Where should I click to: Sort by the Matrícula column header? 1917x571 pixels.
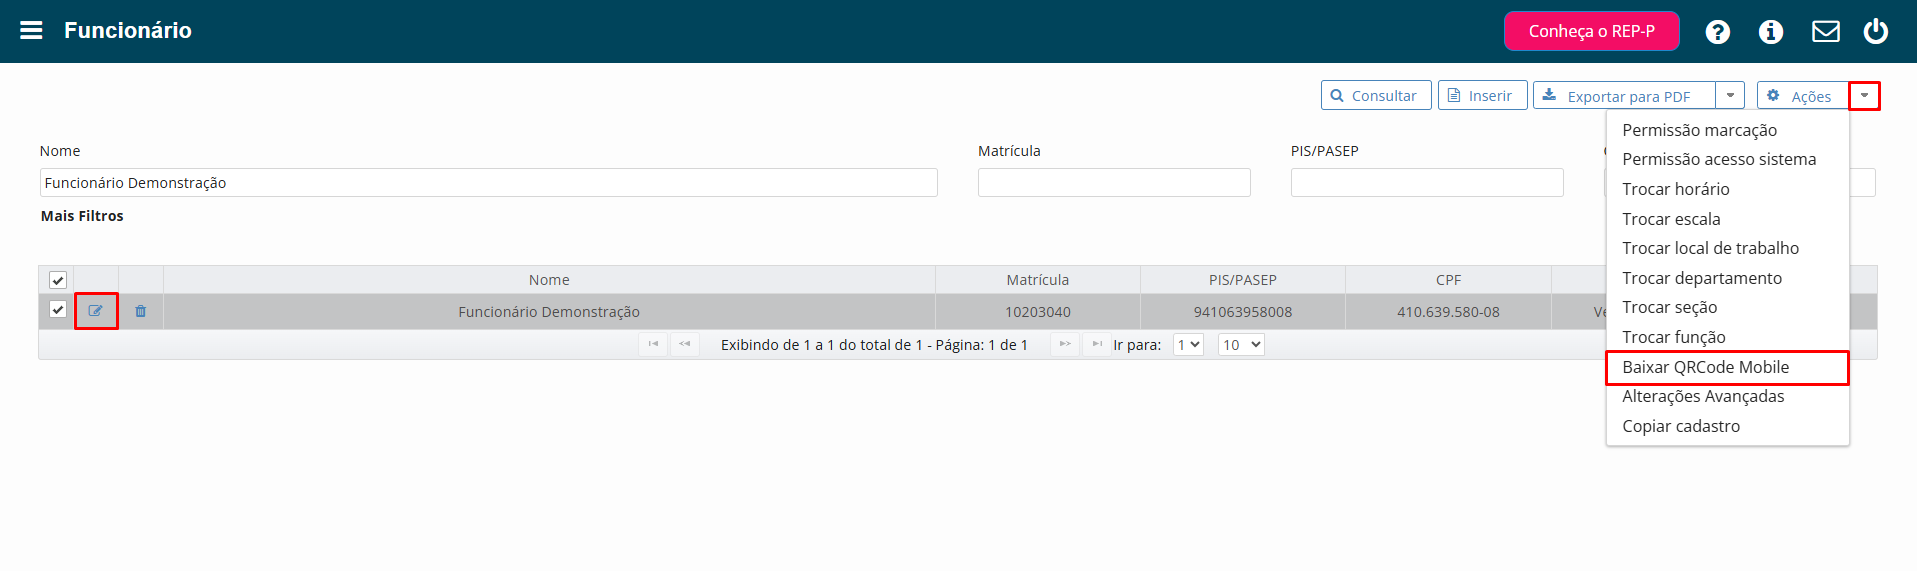pyautogui.click(x=1038, y=280)
